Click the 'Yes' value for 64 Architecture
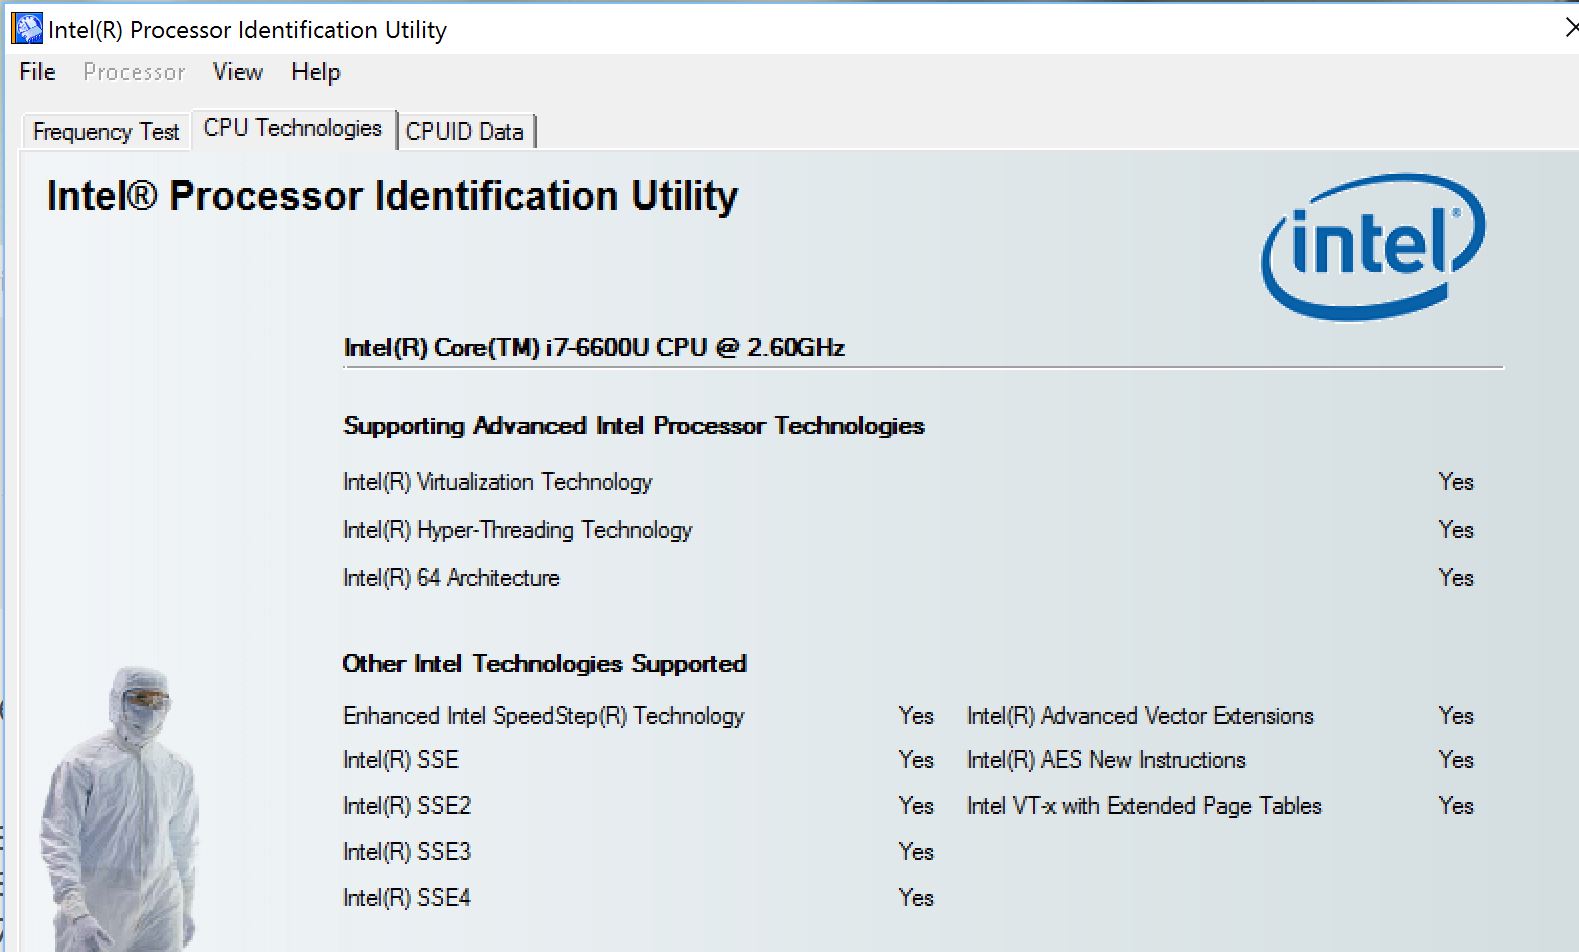The width and height of the screenshot is (1579, 952). [x=1456, y=578]
